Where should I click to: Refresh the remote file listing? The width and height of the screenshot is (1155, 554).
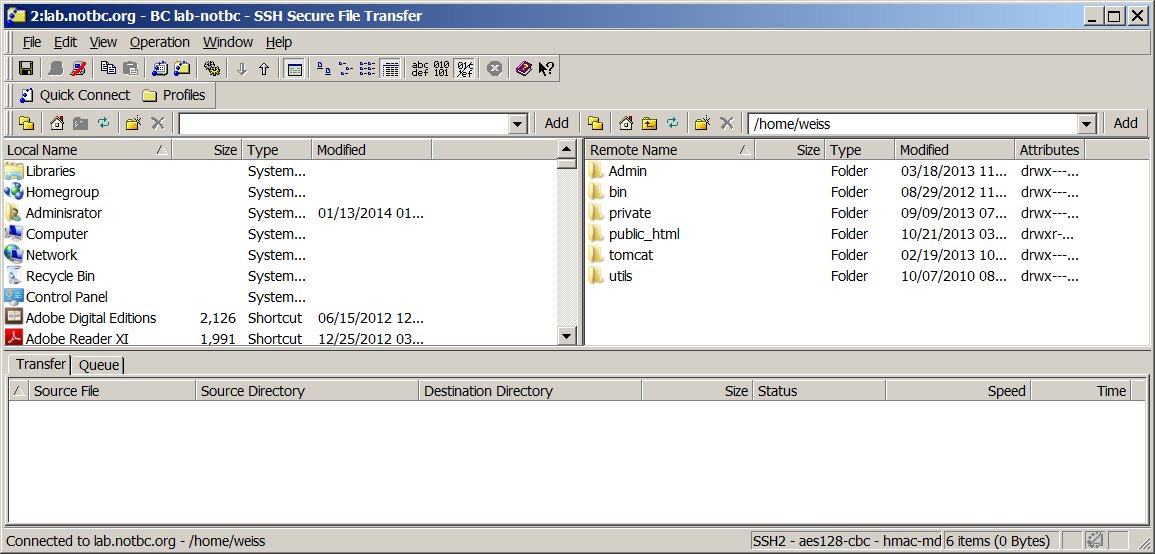(673, 123)
